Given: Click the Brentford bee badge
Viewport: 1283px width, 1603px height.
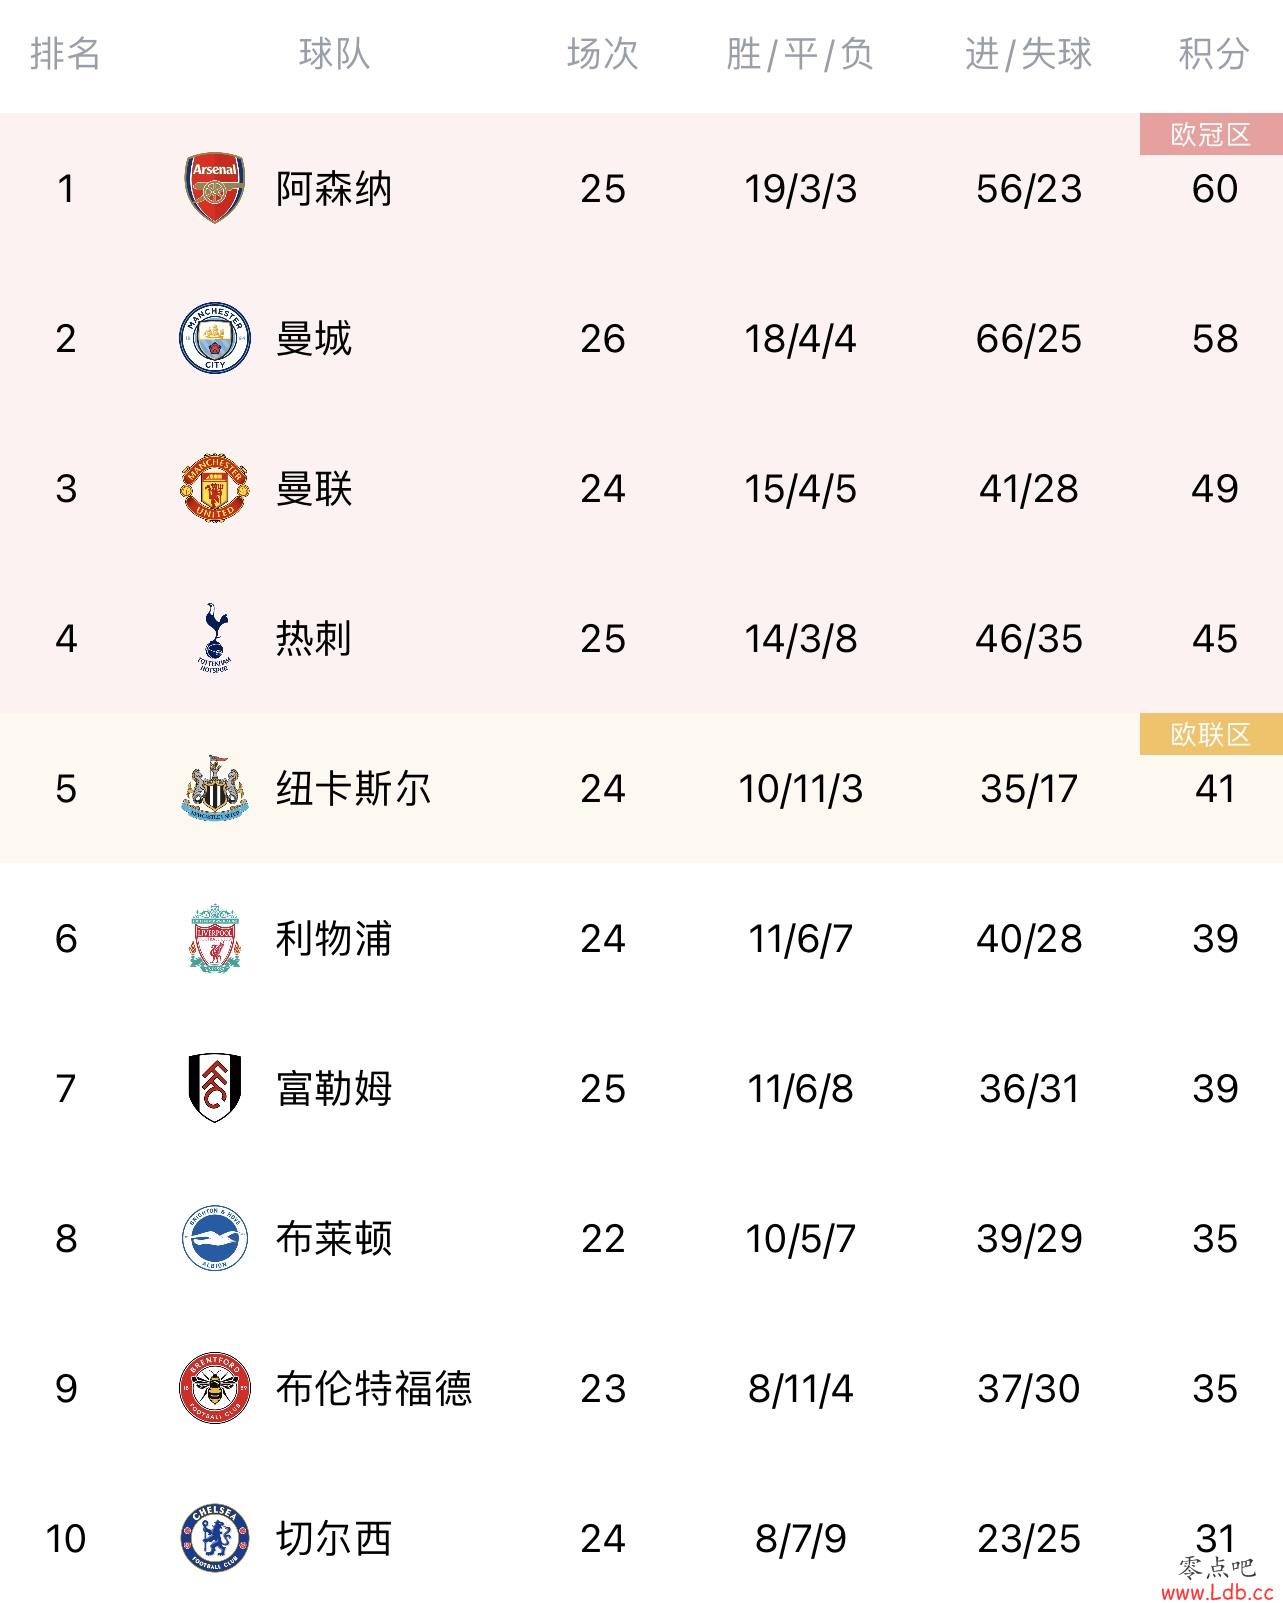Looking at the screenshot, I should pos(214,1388).
